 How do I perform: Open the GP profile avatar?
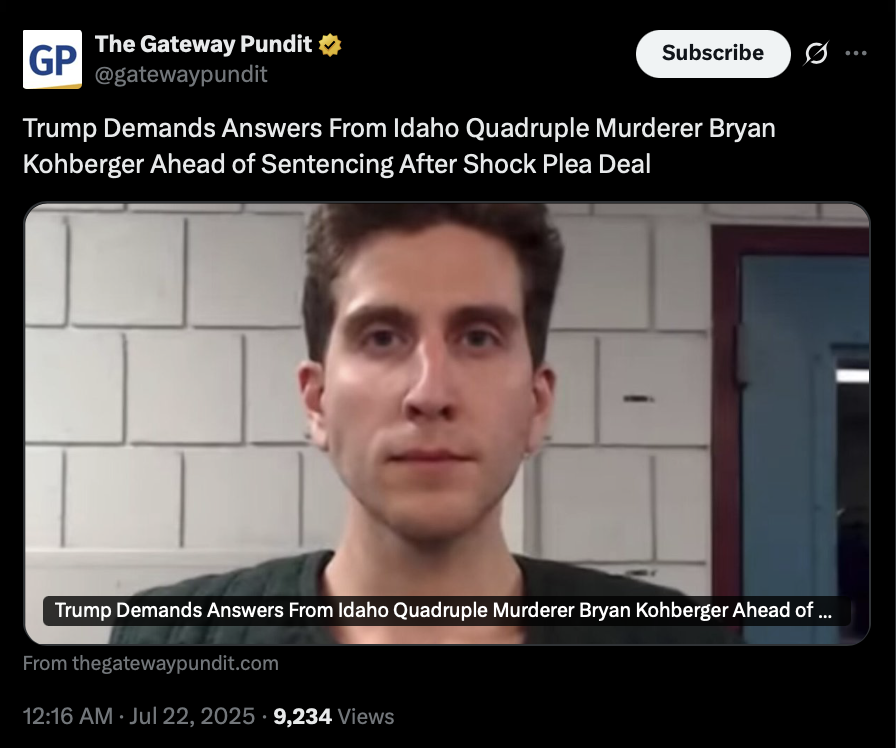[52, 59]
